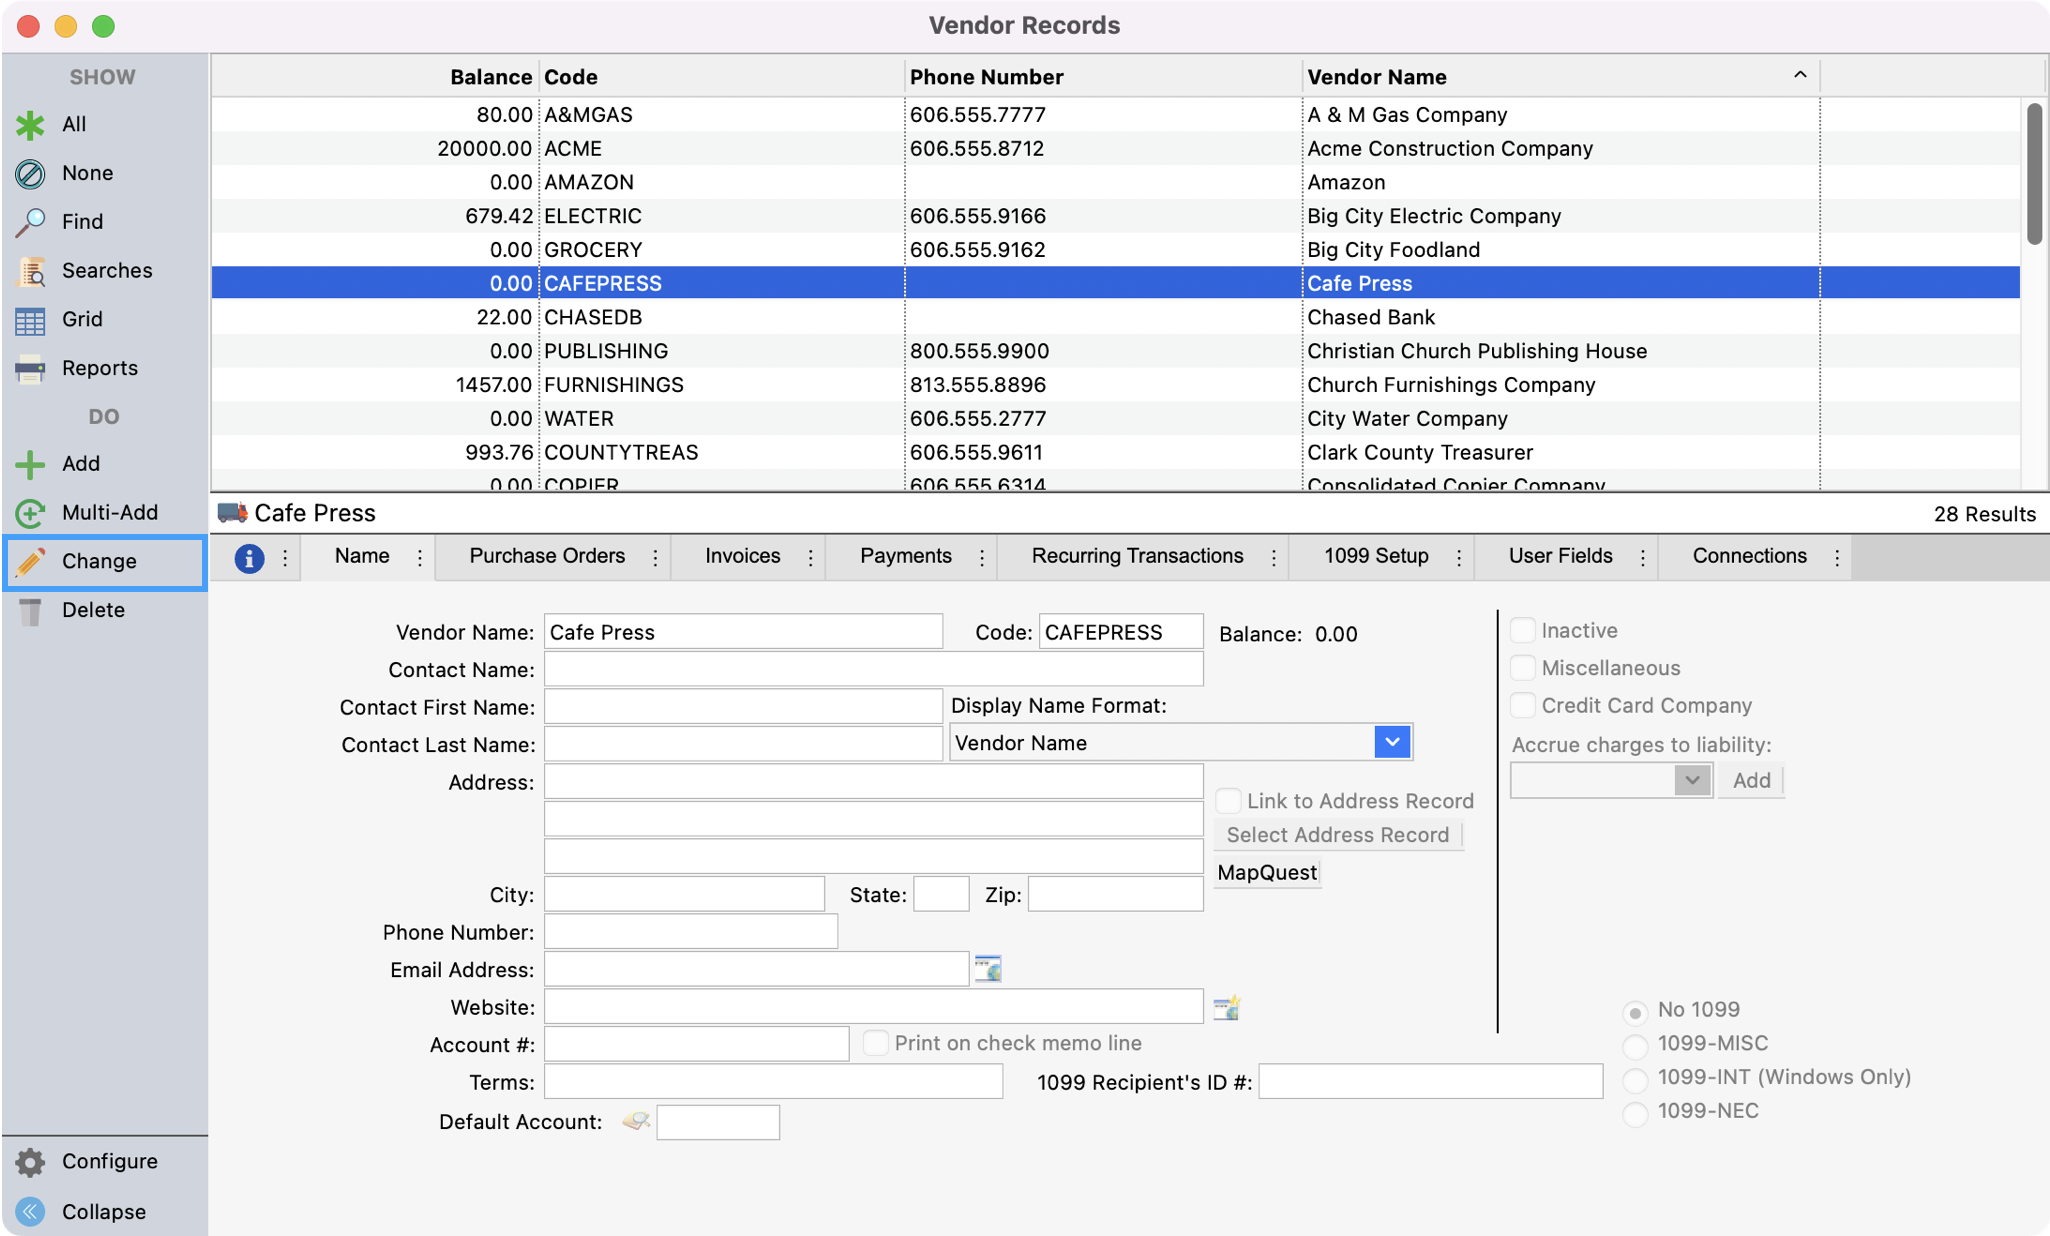Open Reports printer icon
The height and width of the screenshot is (1236, 2050).
point(30,369)
